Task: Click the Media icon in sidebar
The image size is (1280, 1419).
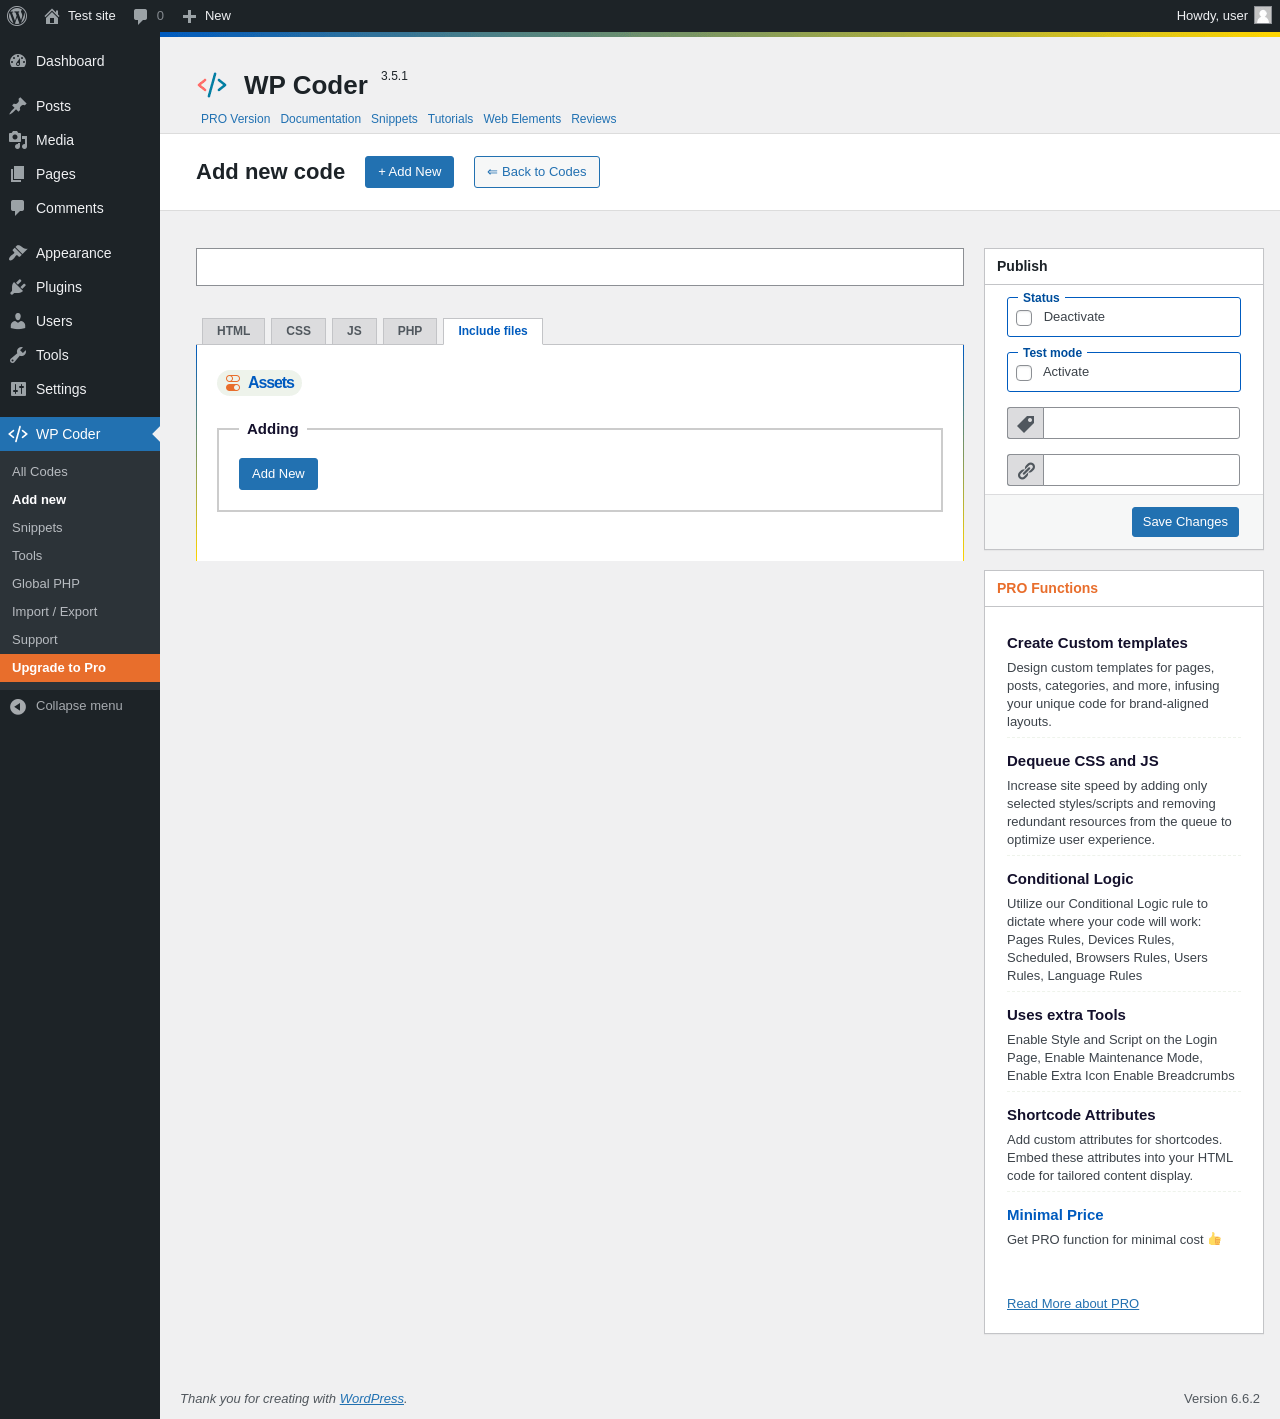Action: click(x=18, y=140)
